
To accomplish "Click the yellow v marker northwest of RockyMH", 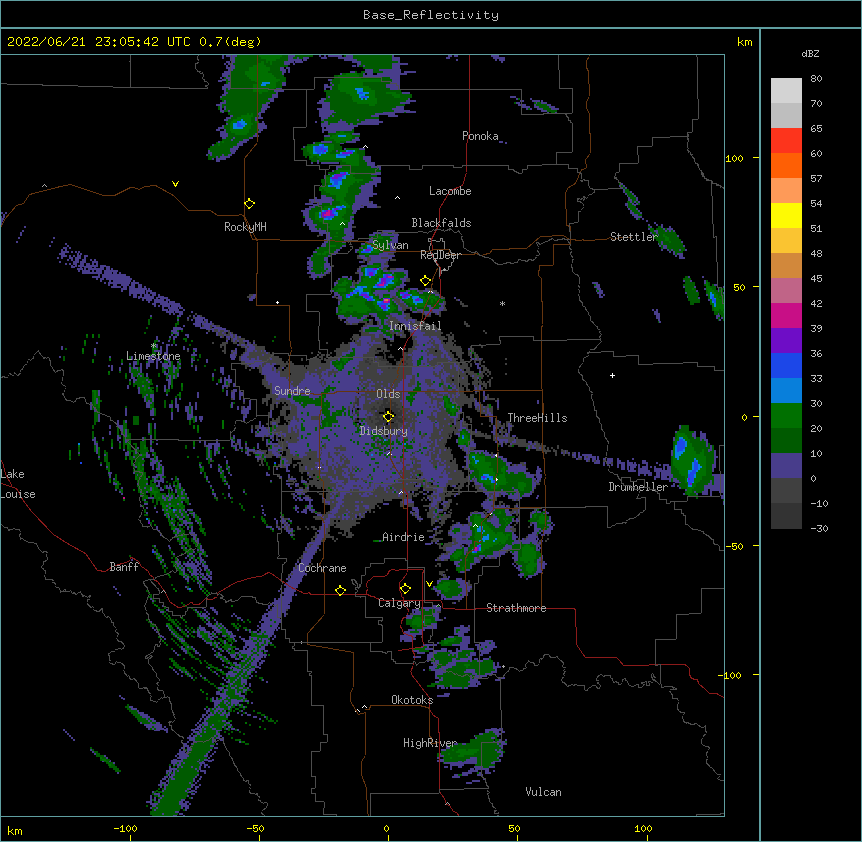I will pos(175,184).
